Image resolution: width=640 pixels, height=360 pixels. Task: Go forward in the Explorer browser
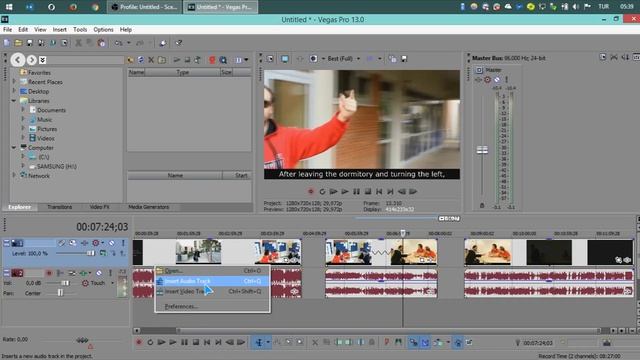(x=31, y=60)
